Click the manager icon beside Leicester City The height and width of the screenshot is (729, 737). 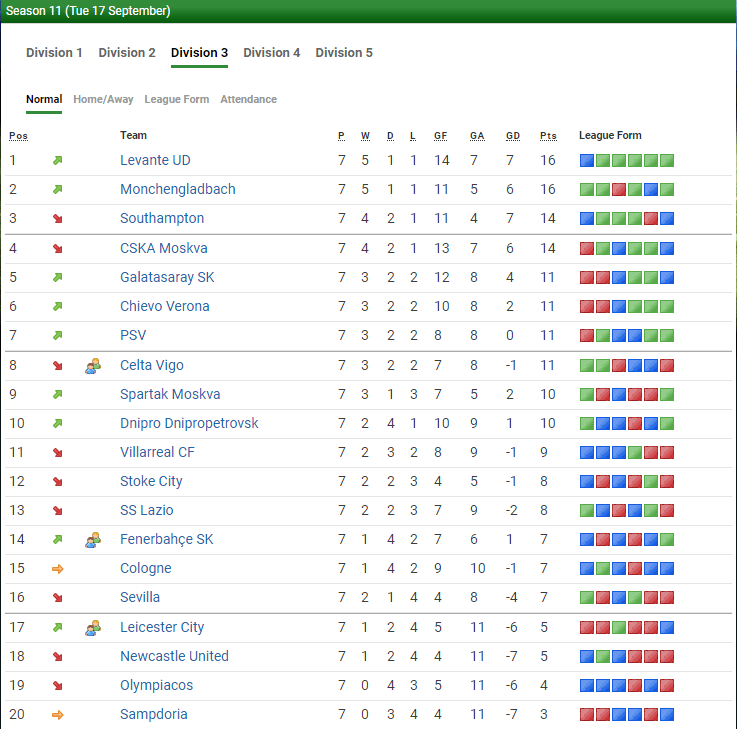(93, 628)
